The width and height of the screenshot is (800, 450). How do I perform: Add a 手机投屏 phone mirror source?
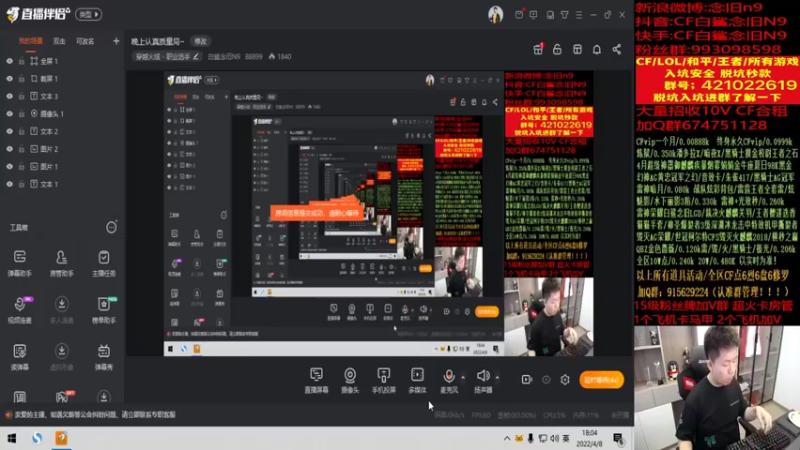tap(384, 380)
